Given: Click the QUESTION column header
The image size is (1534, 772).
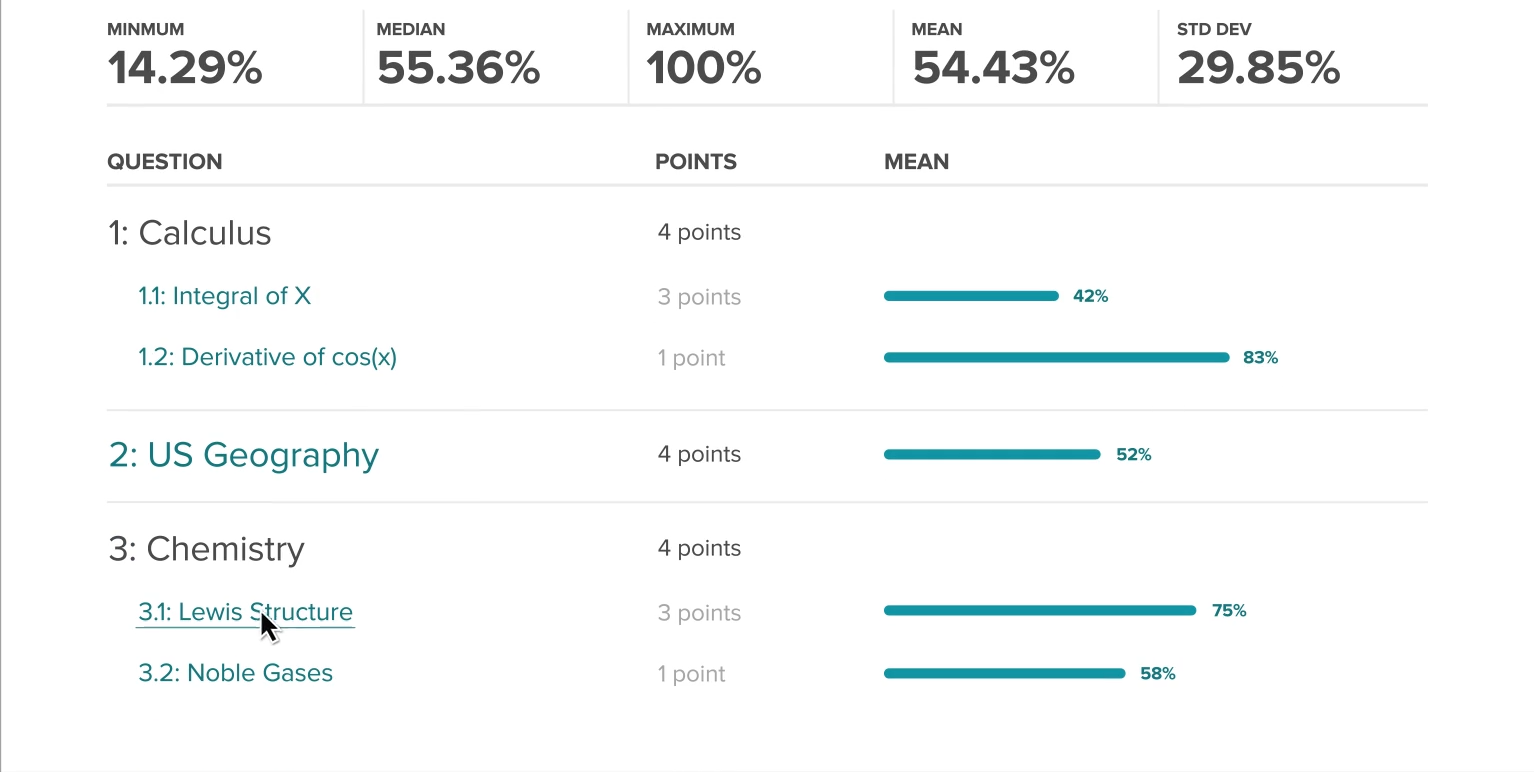Looking at the screenshot, I should pyautogui.click(x=165, y=162).
